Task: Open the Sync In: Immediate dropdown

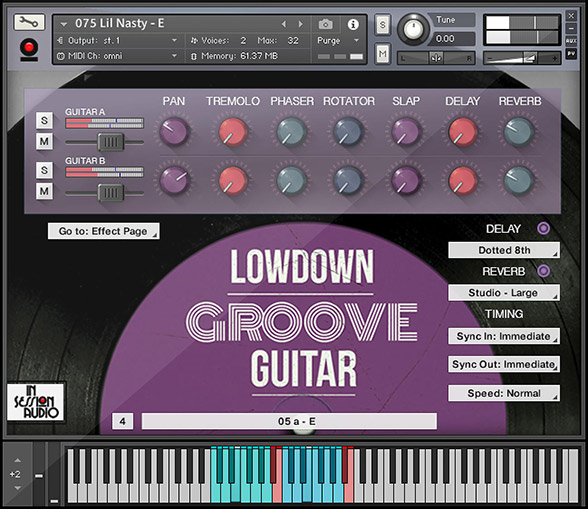Action: (x=504, y=336)
